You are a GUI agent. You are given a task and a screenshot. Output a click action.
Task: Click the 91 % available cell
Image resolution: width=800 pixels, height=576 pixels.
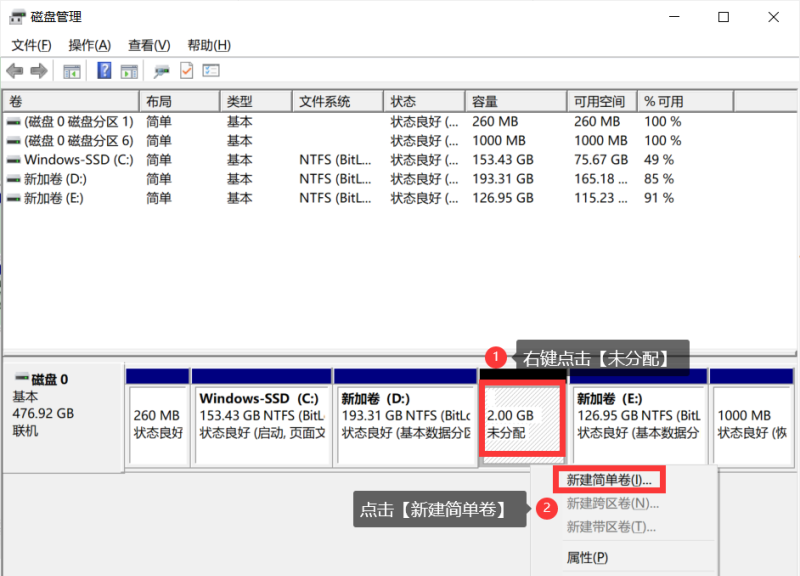coord(659,198)
